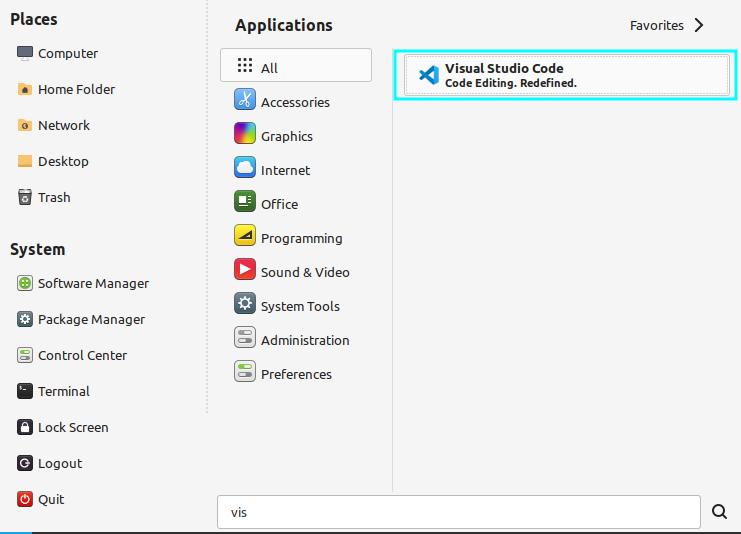This screenshot has height=534, width=741.
Task: Click the Package Manager label
Action: tap(92, 319)
